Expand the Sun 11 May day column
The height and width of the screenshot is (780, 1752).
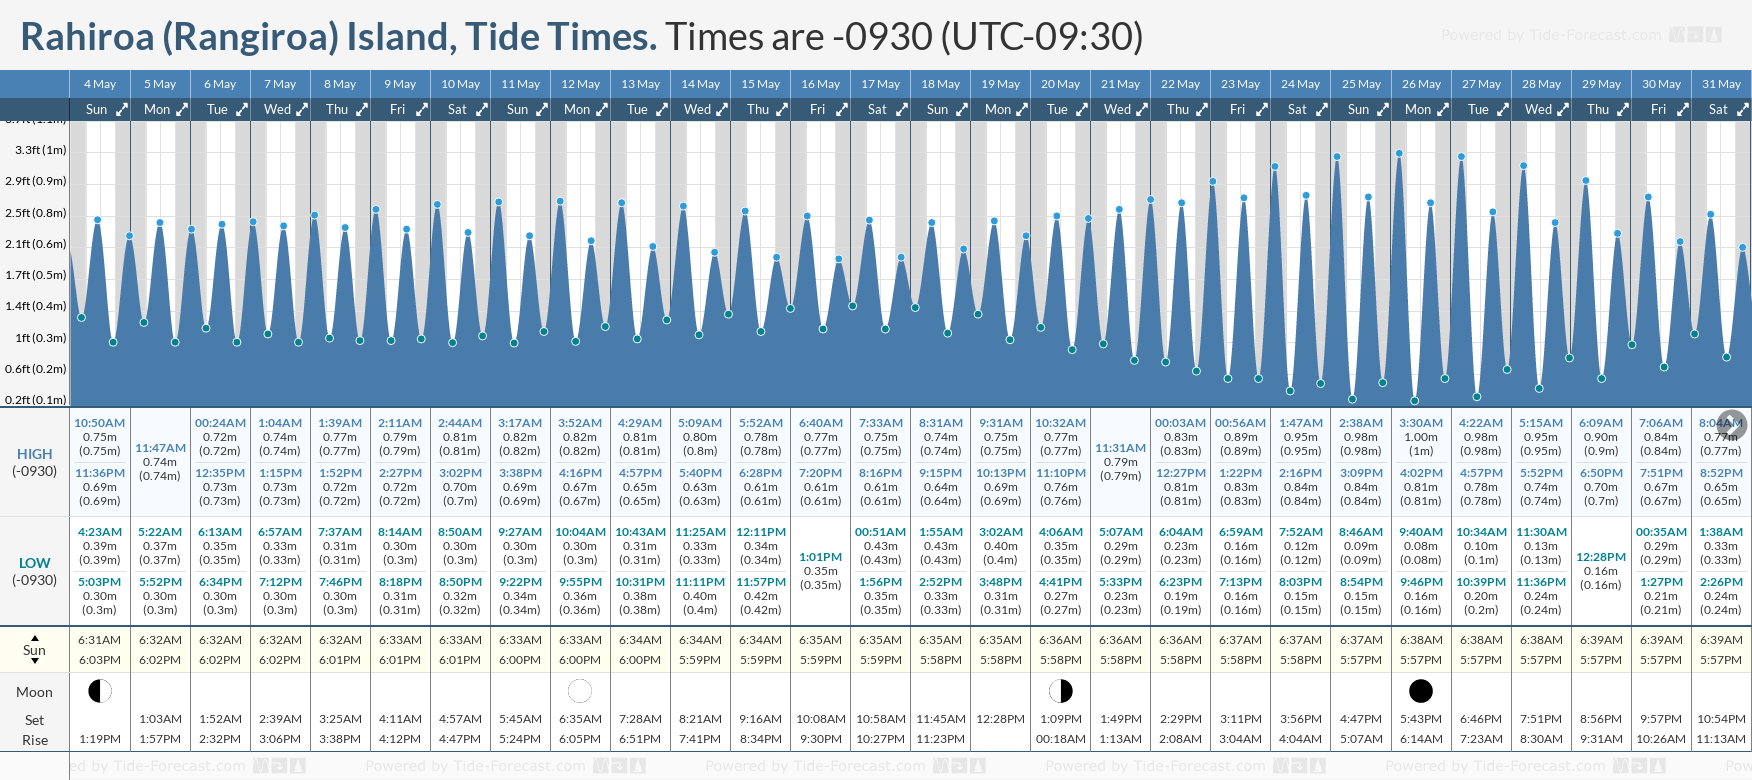click(x=542, y=110)
